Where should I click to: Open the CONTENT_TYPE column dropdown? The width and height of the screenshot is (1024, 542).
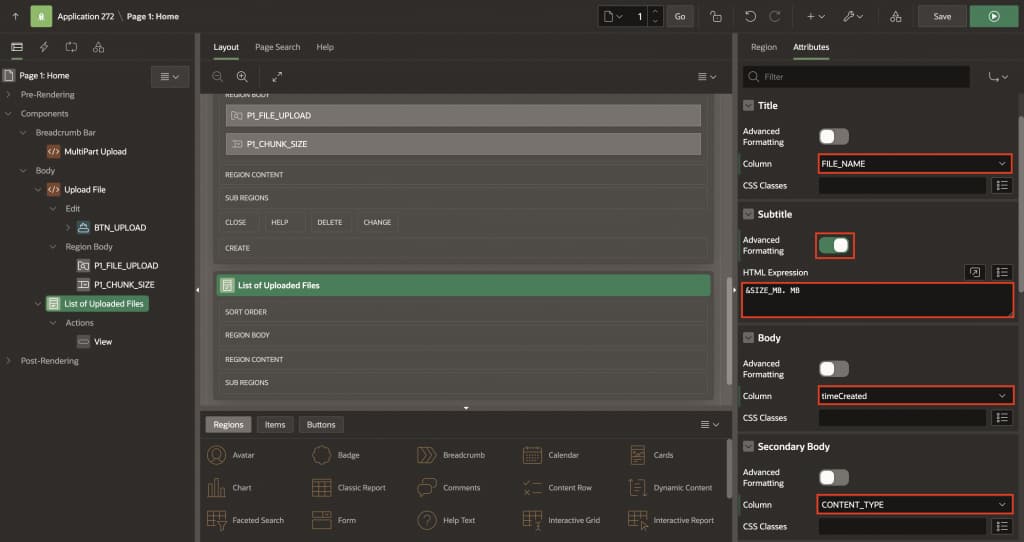tap(915, 505)
